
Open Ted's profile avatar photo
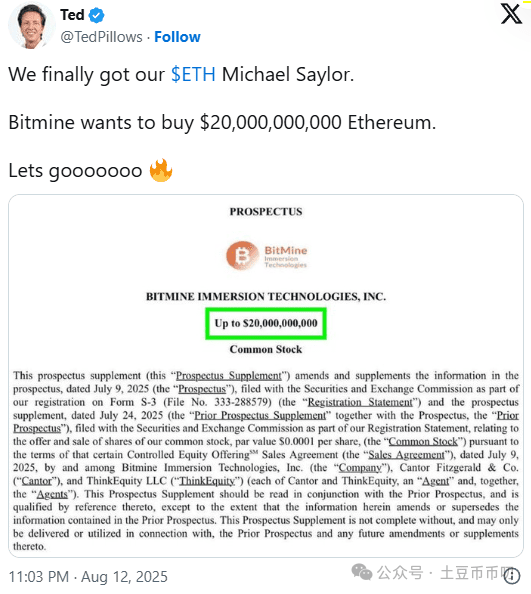(x=31, y=26)
